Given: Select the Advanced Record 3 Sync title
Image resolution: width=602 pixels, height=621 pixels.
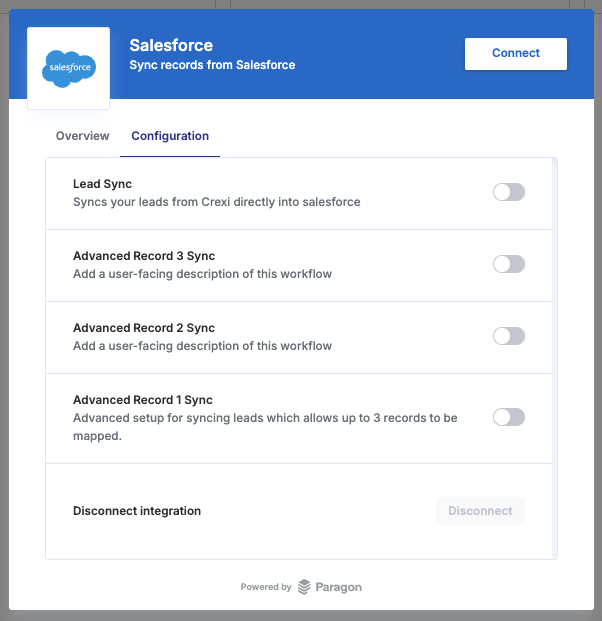Looking at the screenshot, I should [143, 256].
